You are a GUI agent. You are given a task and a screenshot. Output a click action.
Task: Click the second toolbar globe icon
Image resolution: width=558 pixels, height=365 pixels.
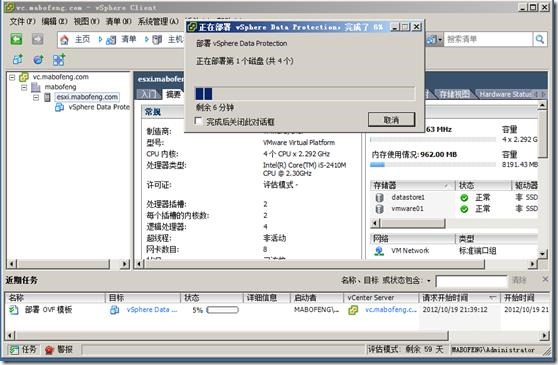tap(38, 59)
